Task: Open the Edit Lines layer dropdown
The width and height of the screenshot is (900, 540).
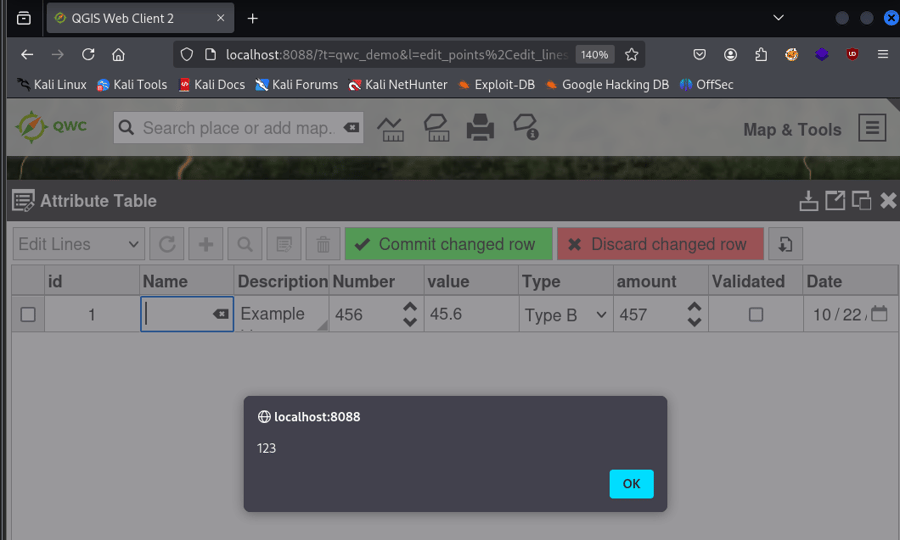Action: point(79,244)
